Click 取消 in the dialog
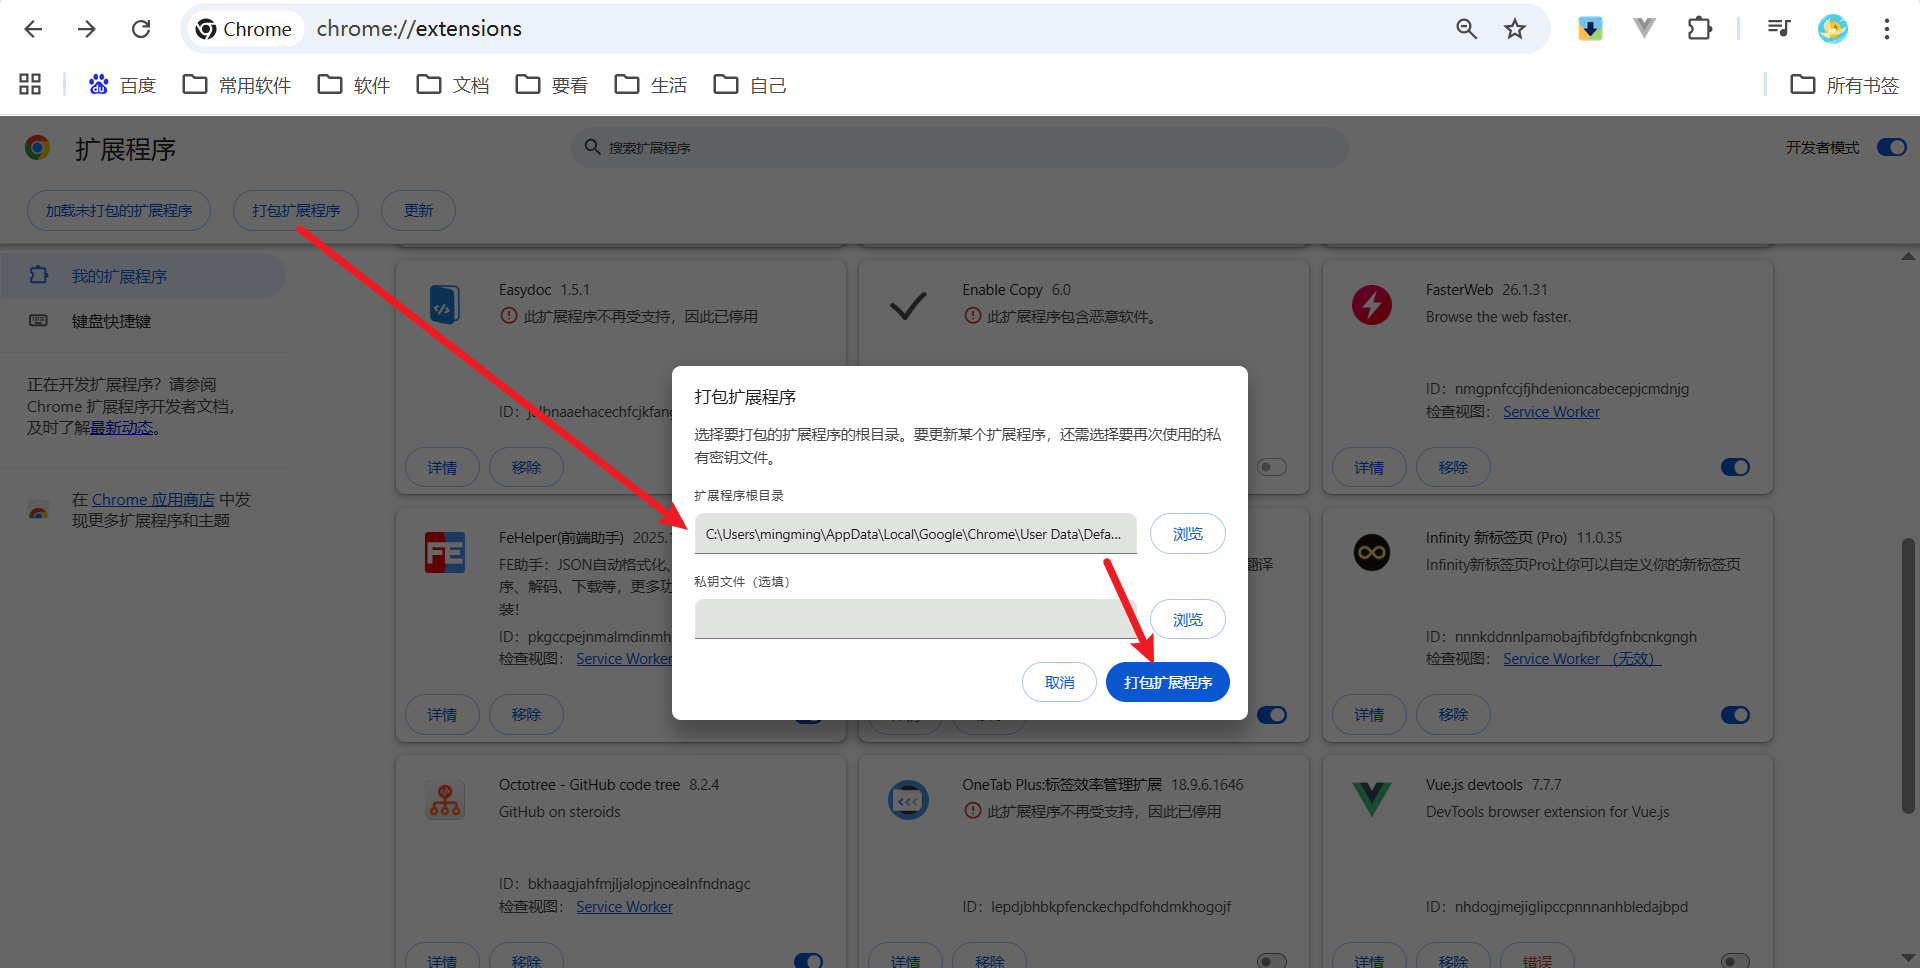This screenshot has height=968, width=1920. (1059, 682)
